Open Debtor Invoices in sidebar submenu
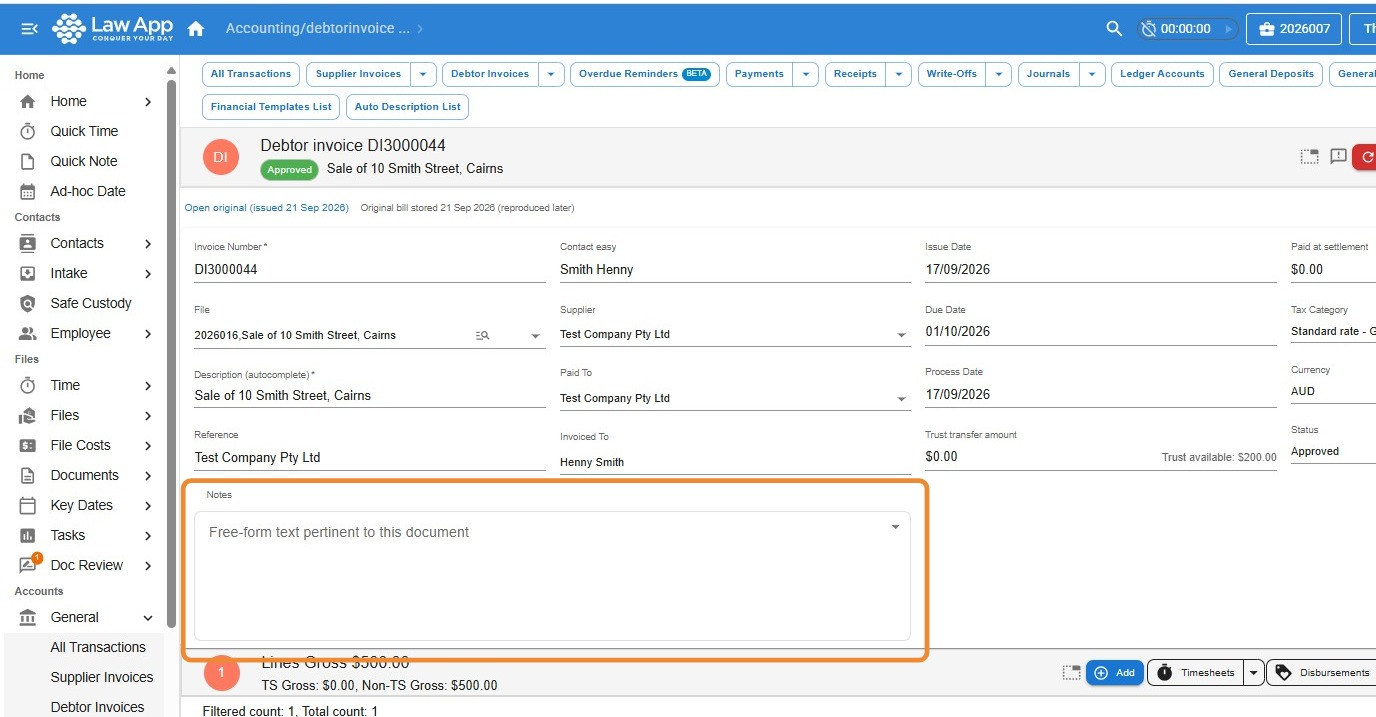1376x717 pixels. [97, 707]
